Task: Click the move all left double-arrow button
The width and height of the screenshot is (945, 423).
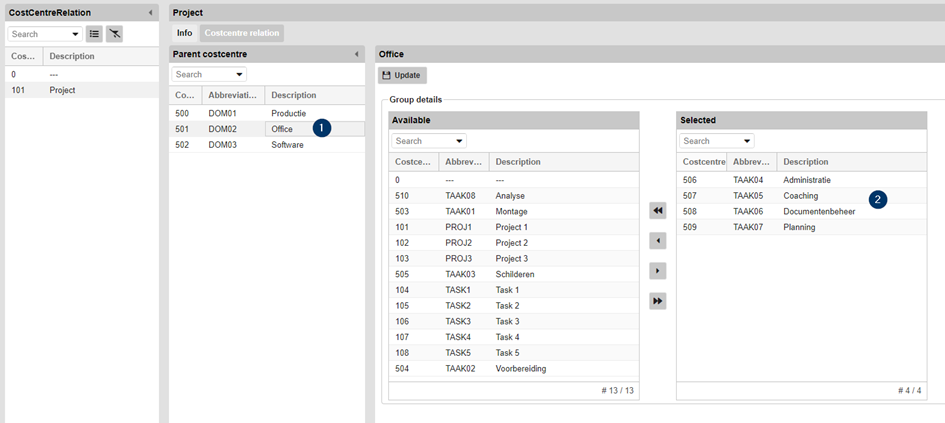Action: coord(657,211)
